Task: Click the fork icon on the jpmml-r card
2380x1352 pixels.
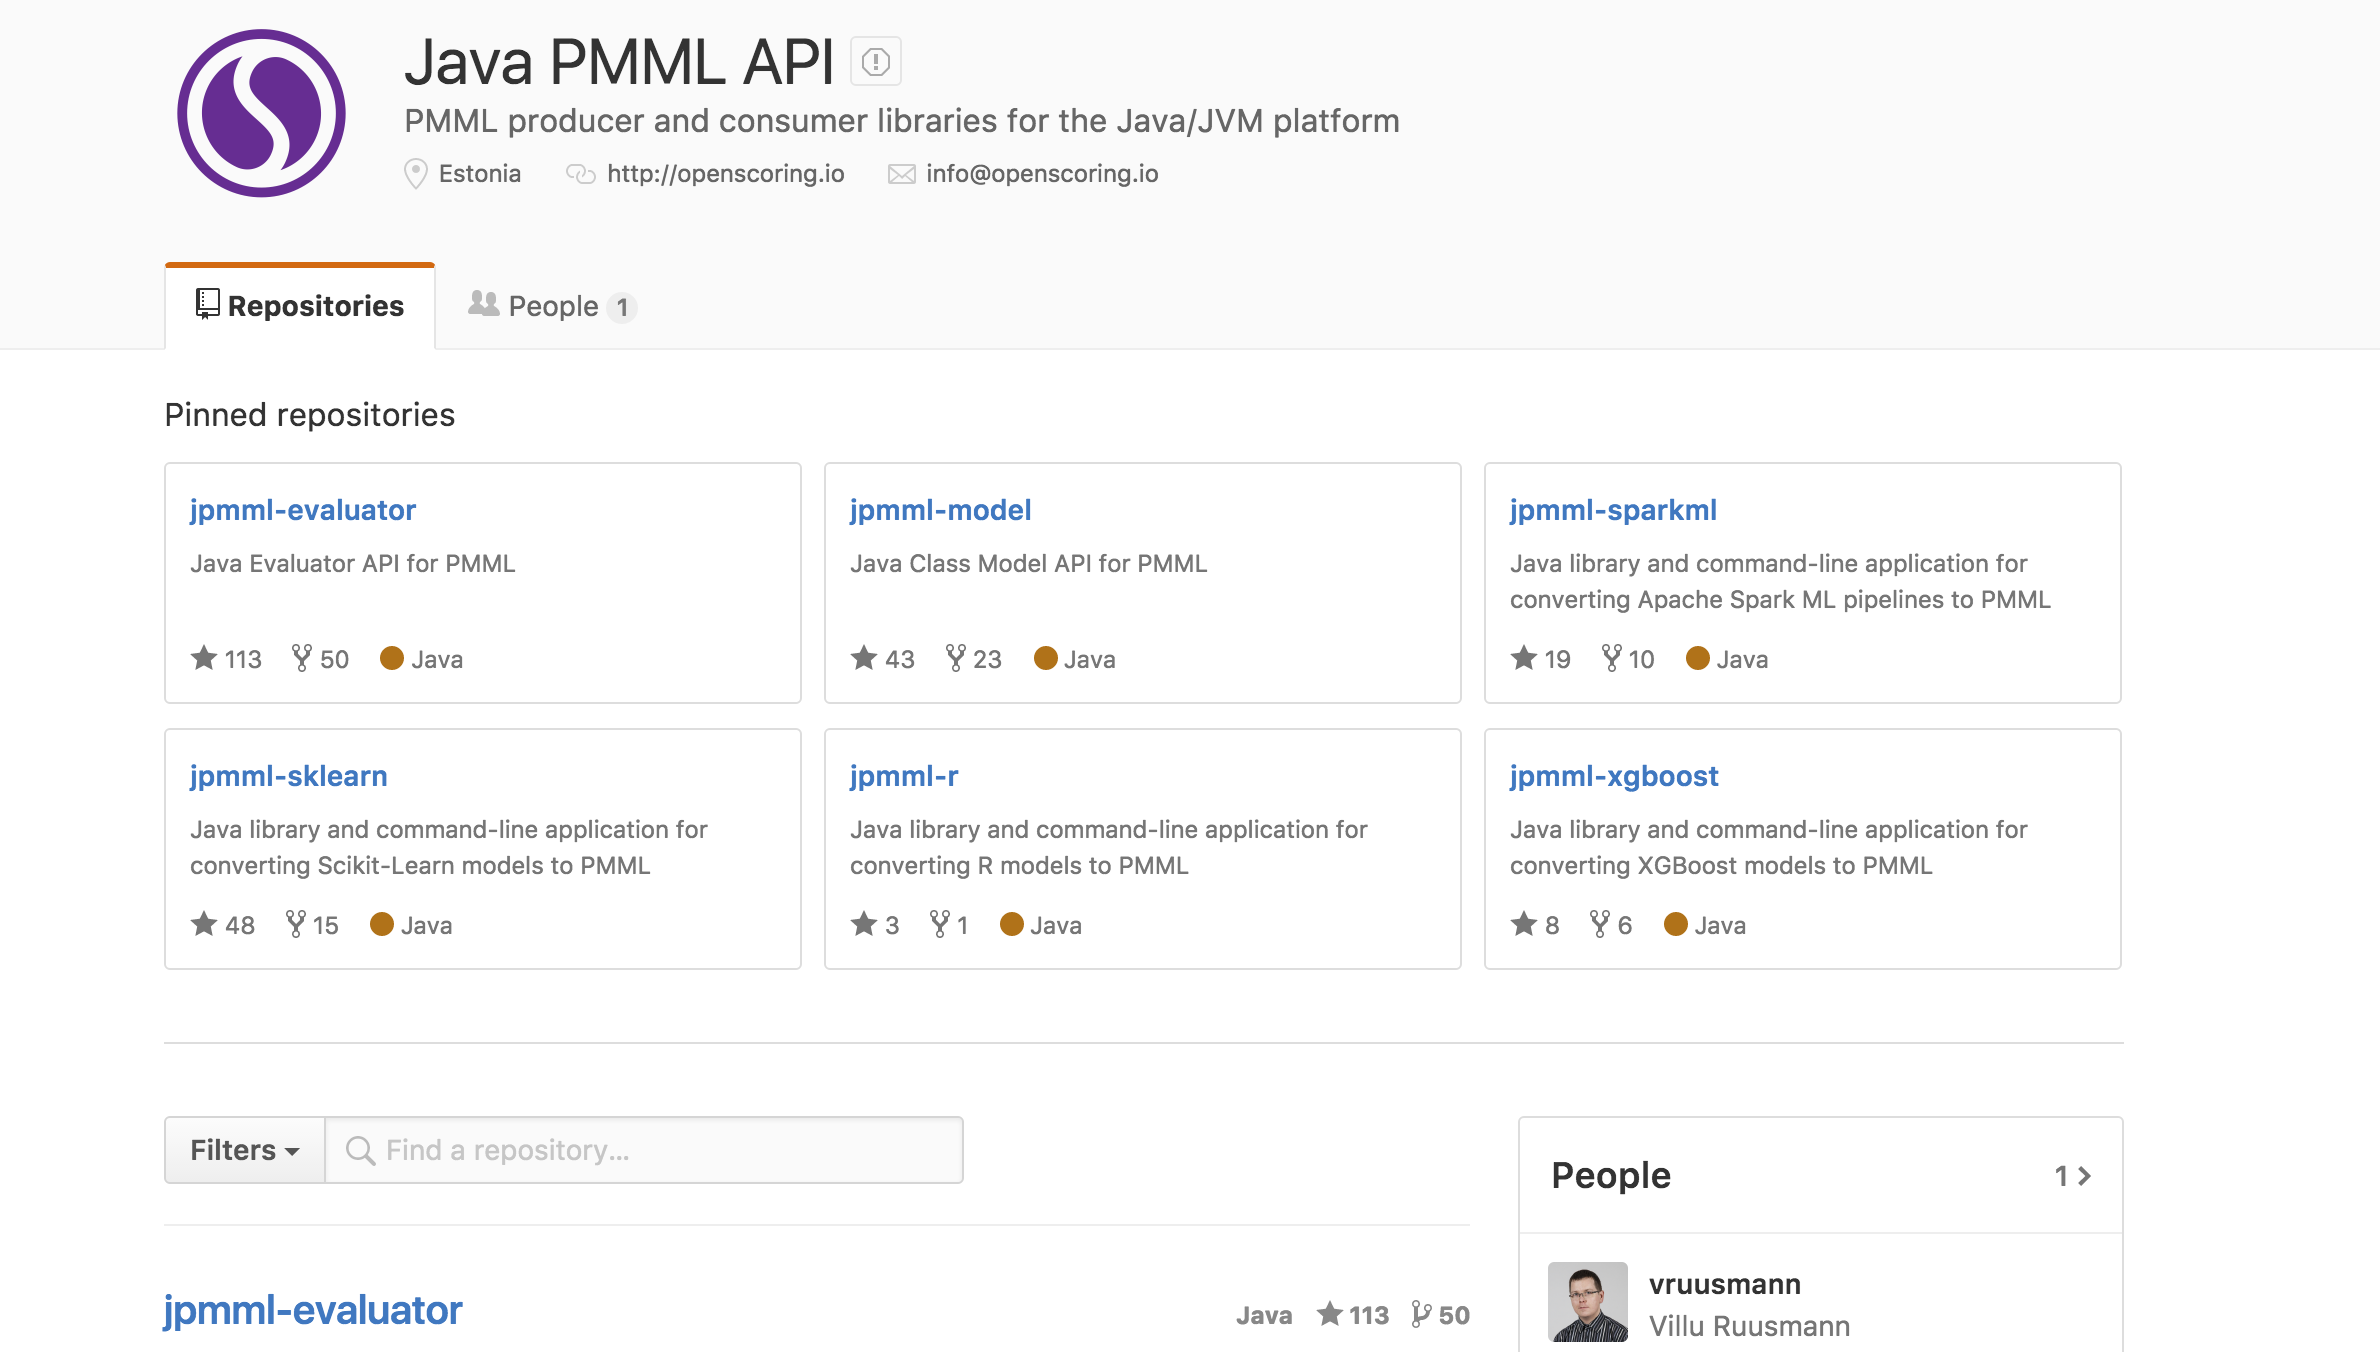Action: click(x=940, y=924)
